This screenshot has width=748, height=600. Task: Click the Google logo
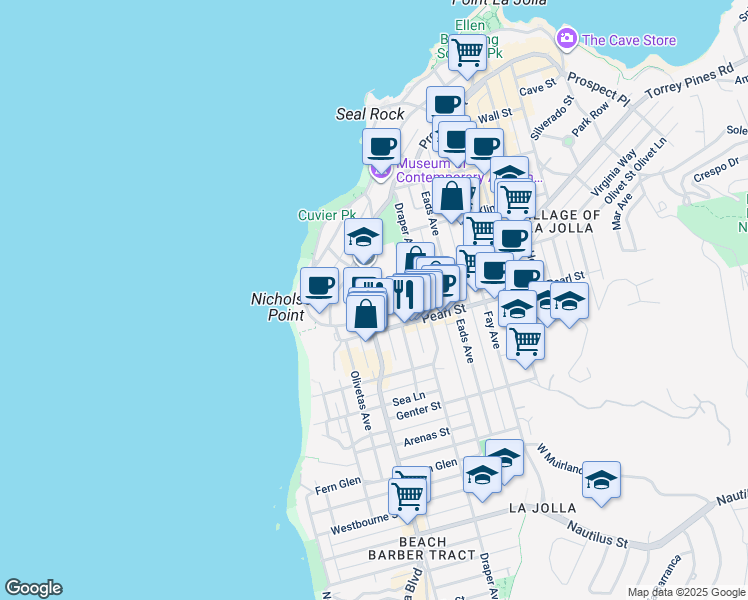[x=33, y=588]
